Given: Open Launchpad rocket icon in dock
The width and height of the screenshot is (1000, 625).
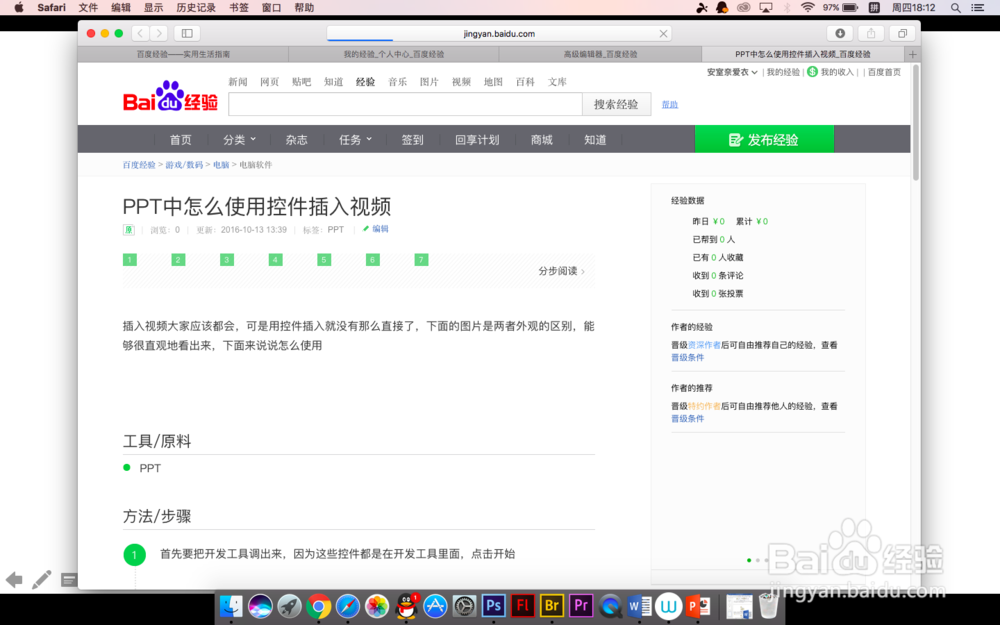Looking at the screenshot, I should click(x=290, y=606).
